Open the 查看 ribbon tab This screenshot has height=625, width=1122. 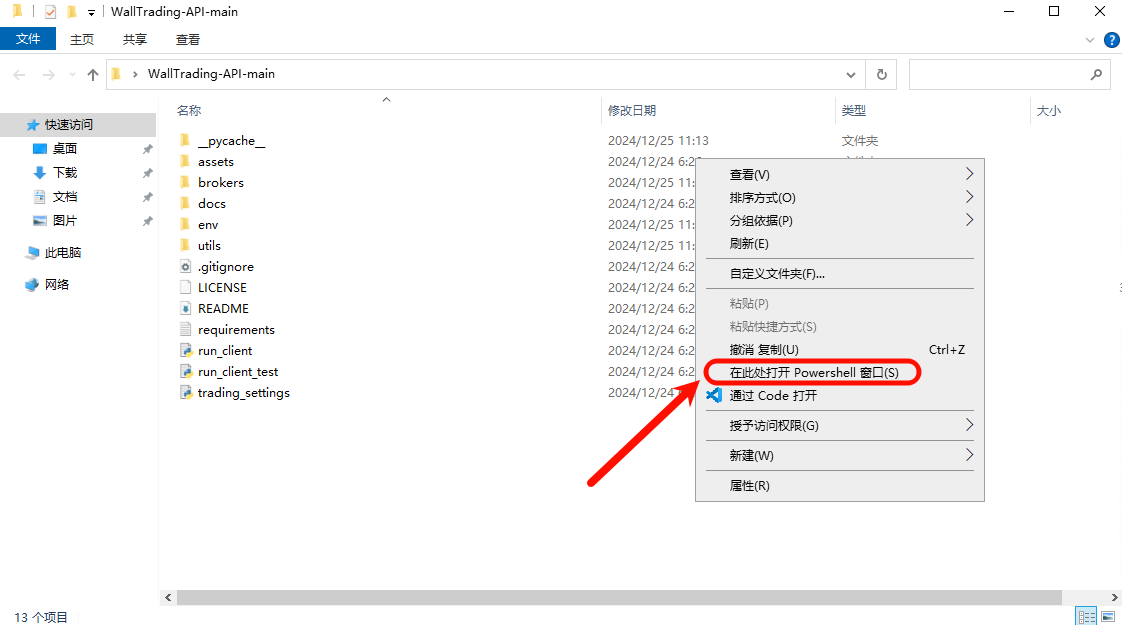(187, 39)
